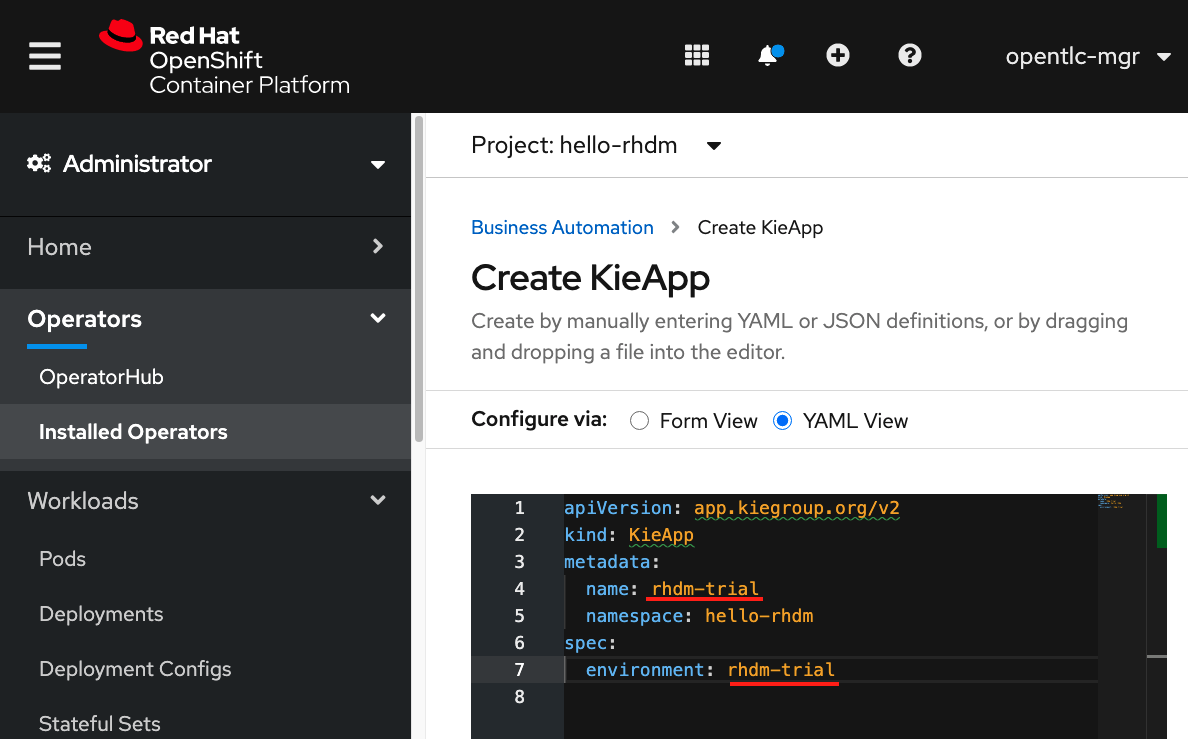The width and height of the screenshot is (1188, 739).
Task: Click the Red Hat OpenShift logo
Action: click(225, 56)
